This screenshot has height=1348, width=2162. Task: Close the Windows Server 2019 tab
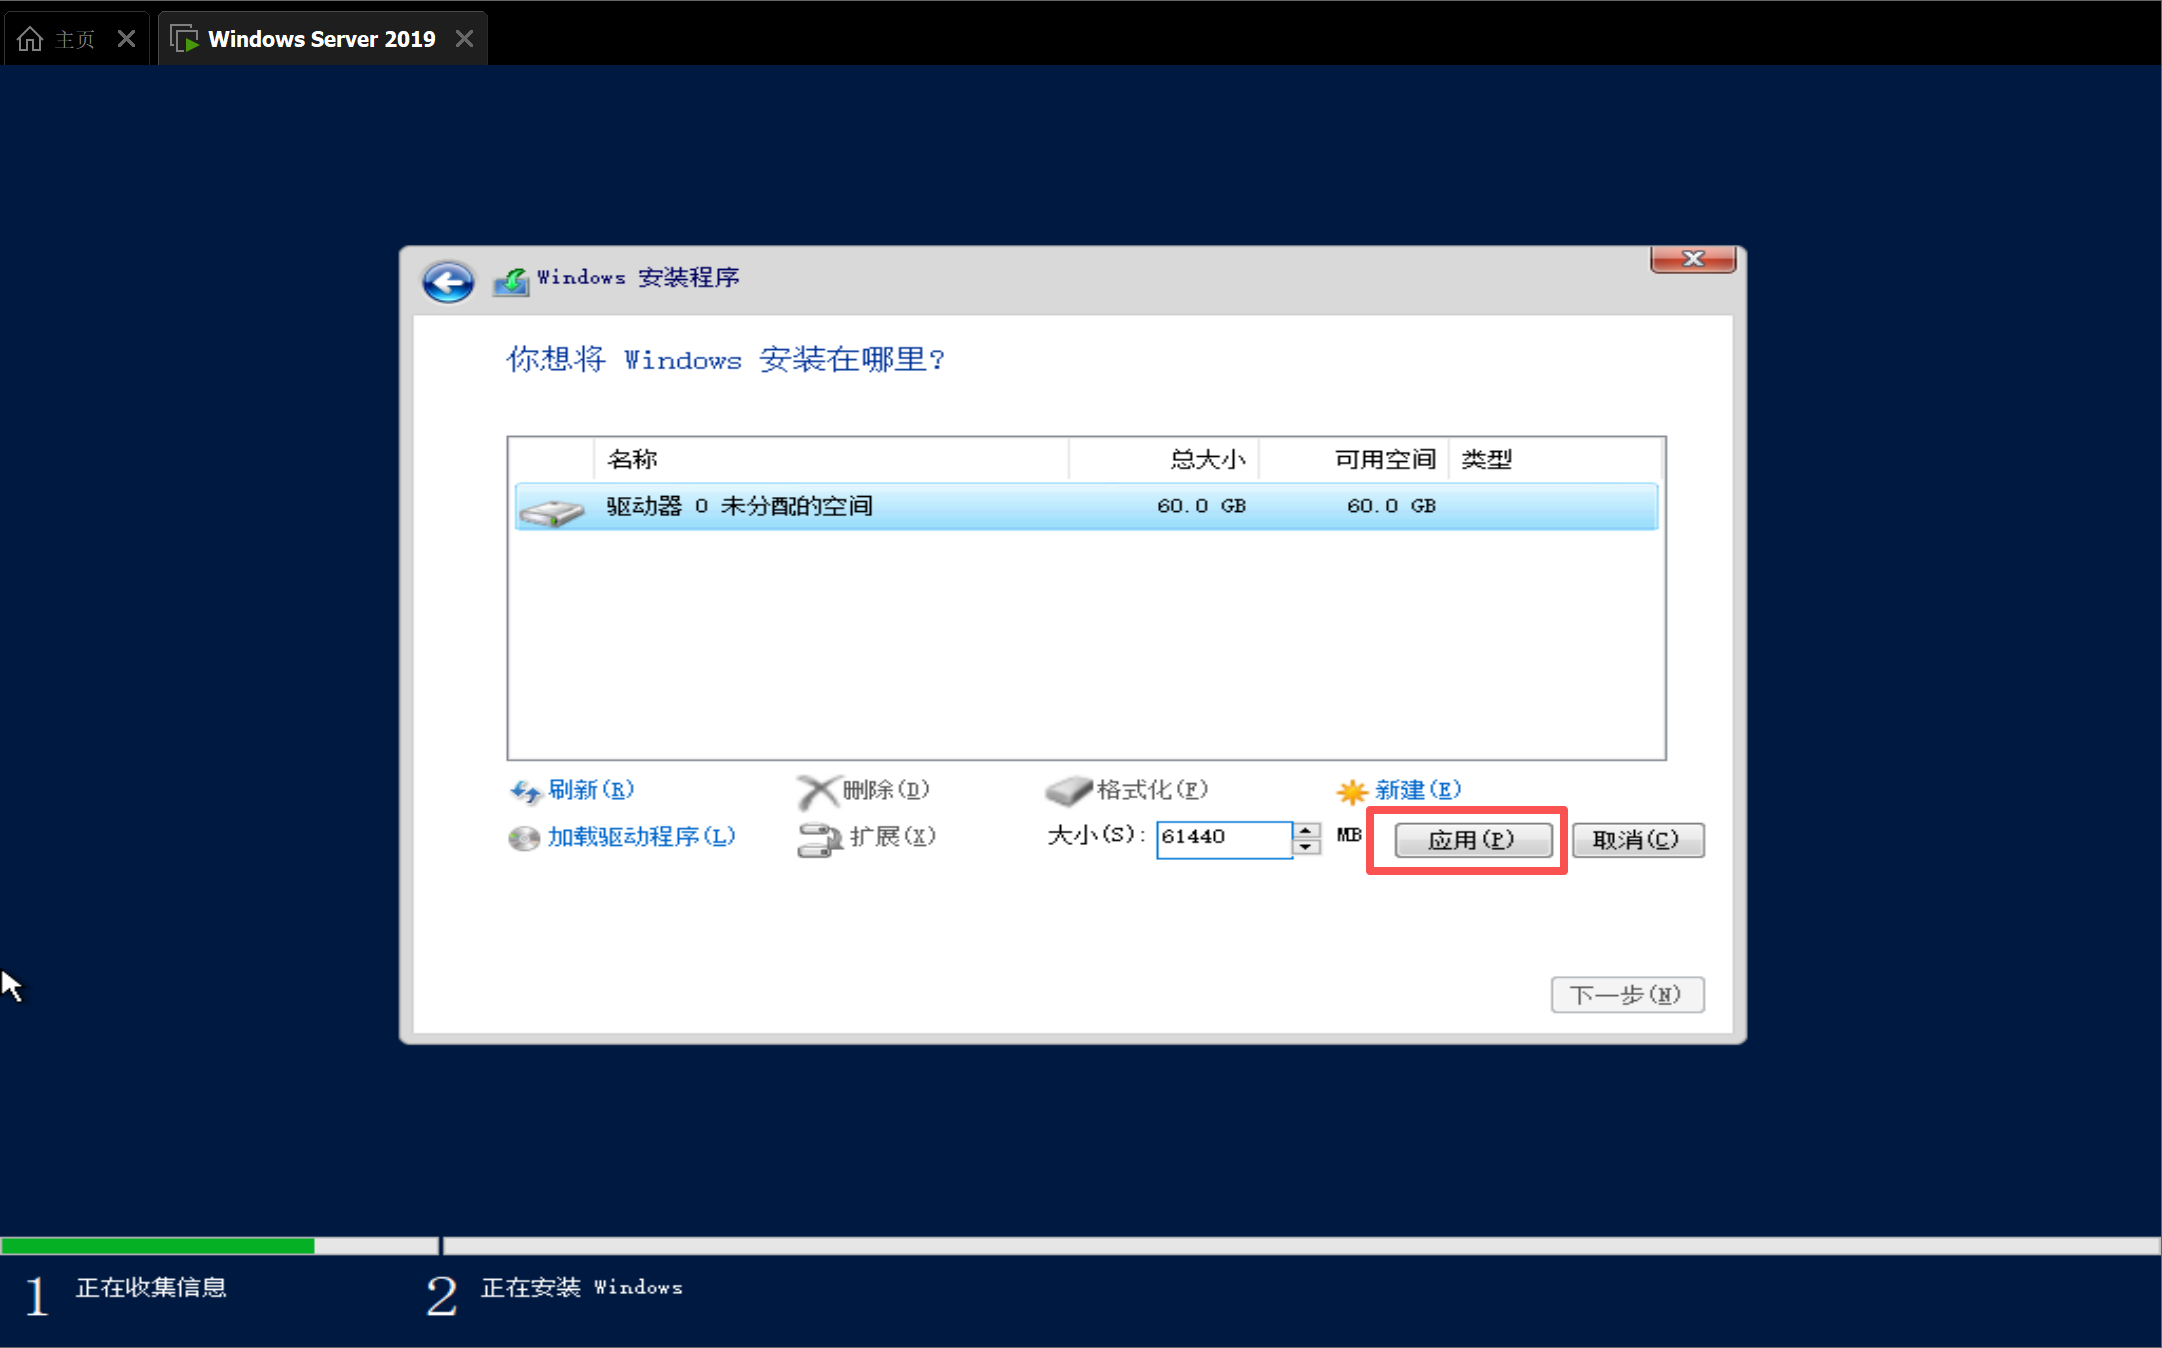pos(464,39)
